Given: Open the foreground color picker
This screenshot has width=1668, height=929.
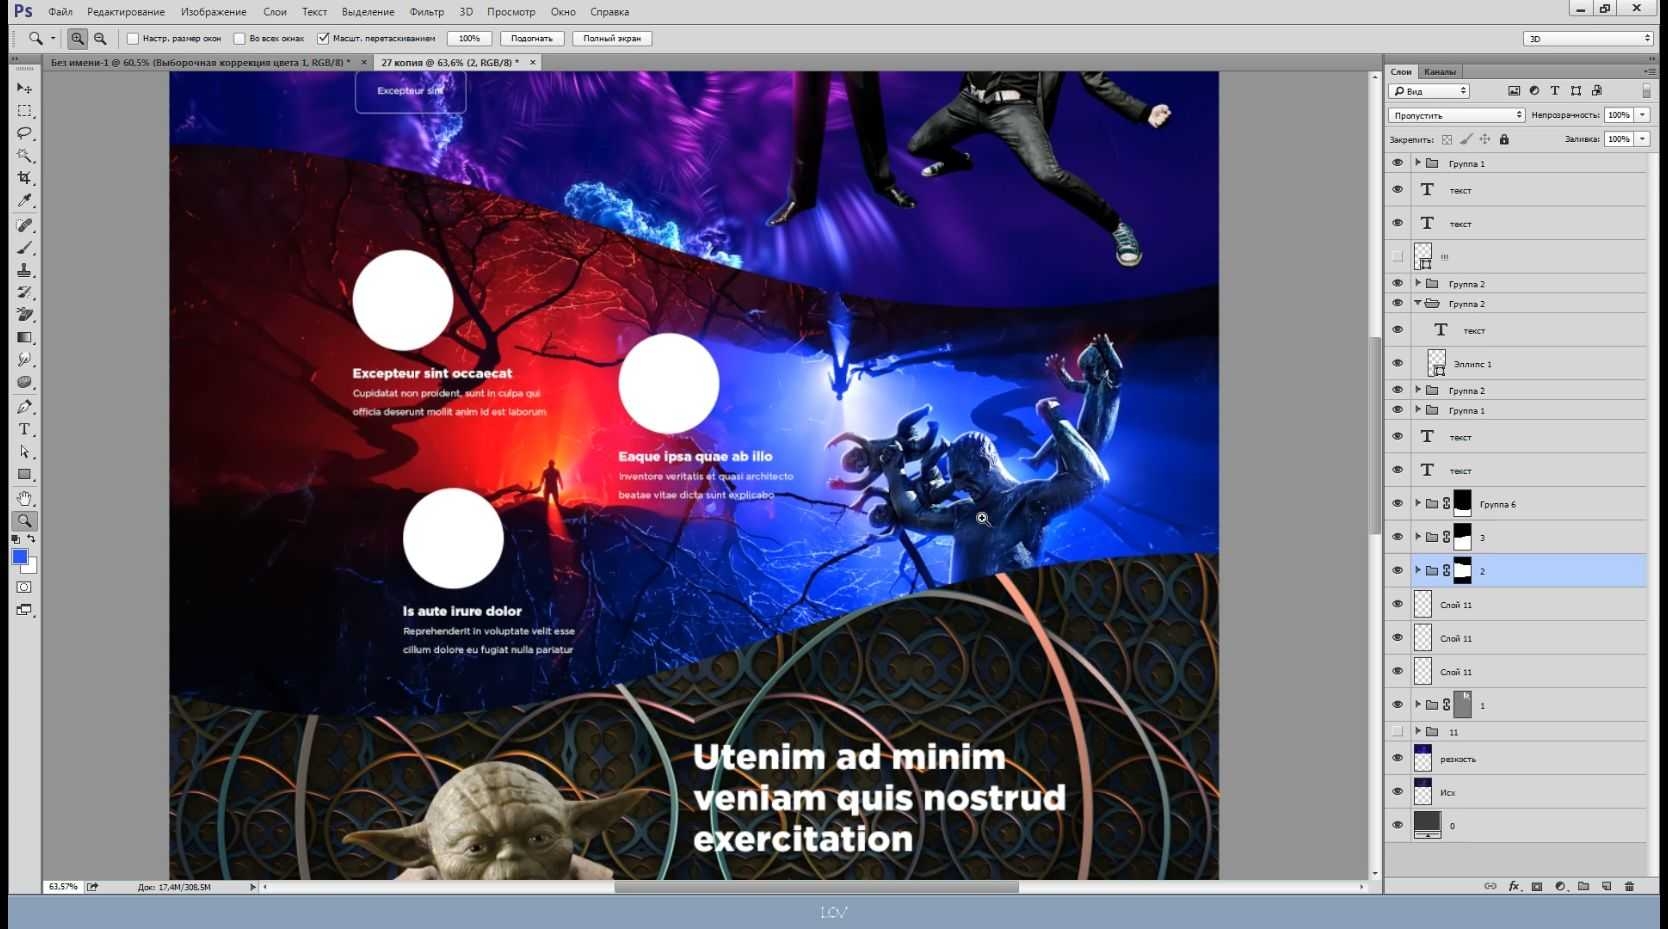Looking at the screenshot, I should pyautogui.click(x=19, y=556).
